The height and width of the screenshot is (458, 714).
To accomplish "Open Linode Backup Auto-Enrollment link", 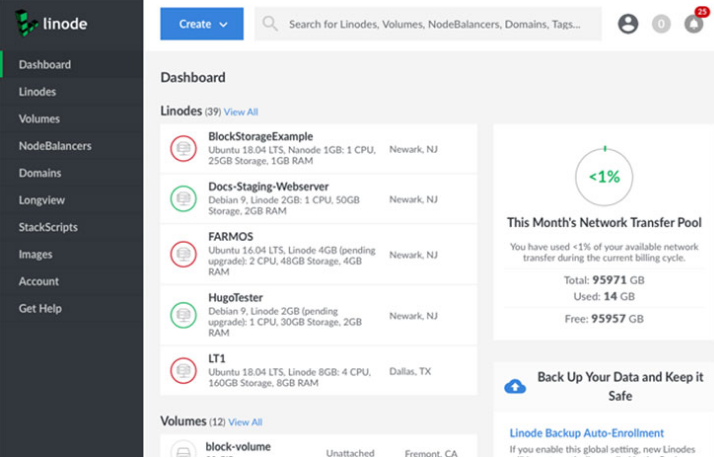I will pos(586,433).
